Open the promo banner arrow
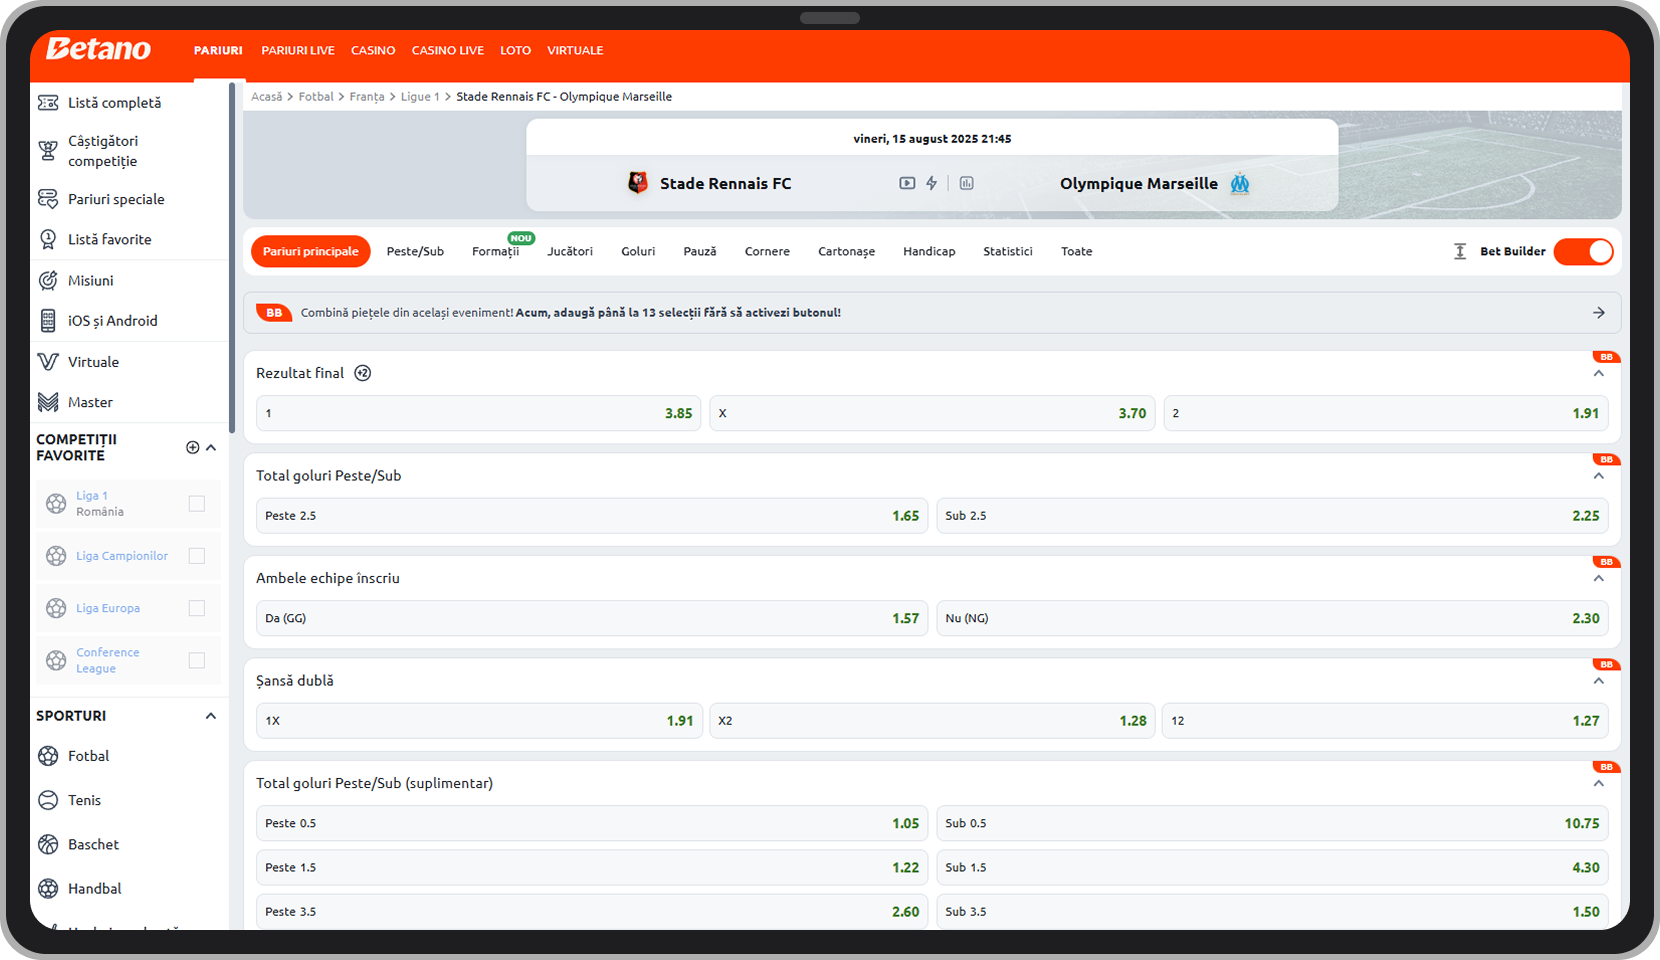This screenshot has height=960, width=1660. point(1599,313)
